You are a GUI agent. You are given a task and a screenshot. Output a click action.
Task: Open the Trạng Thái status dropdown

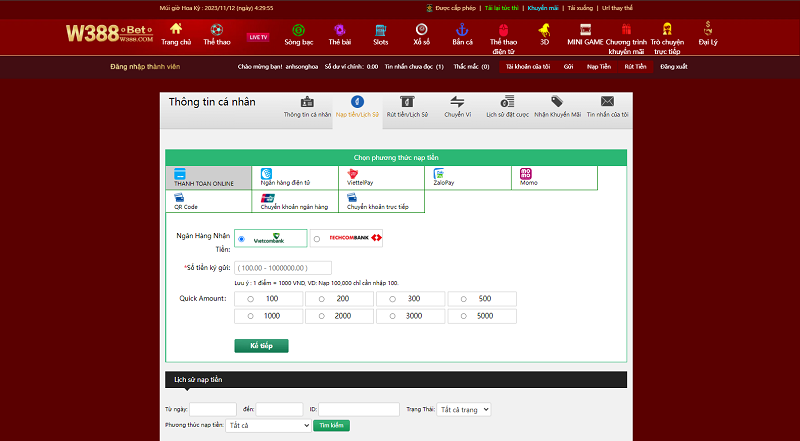click(x=463, y=409)
